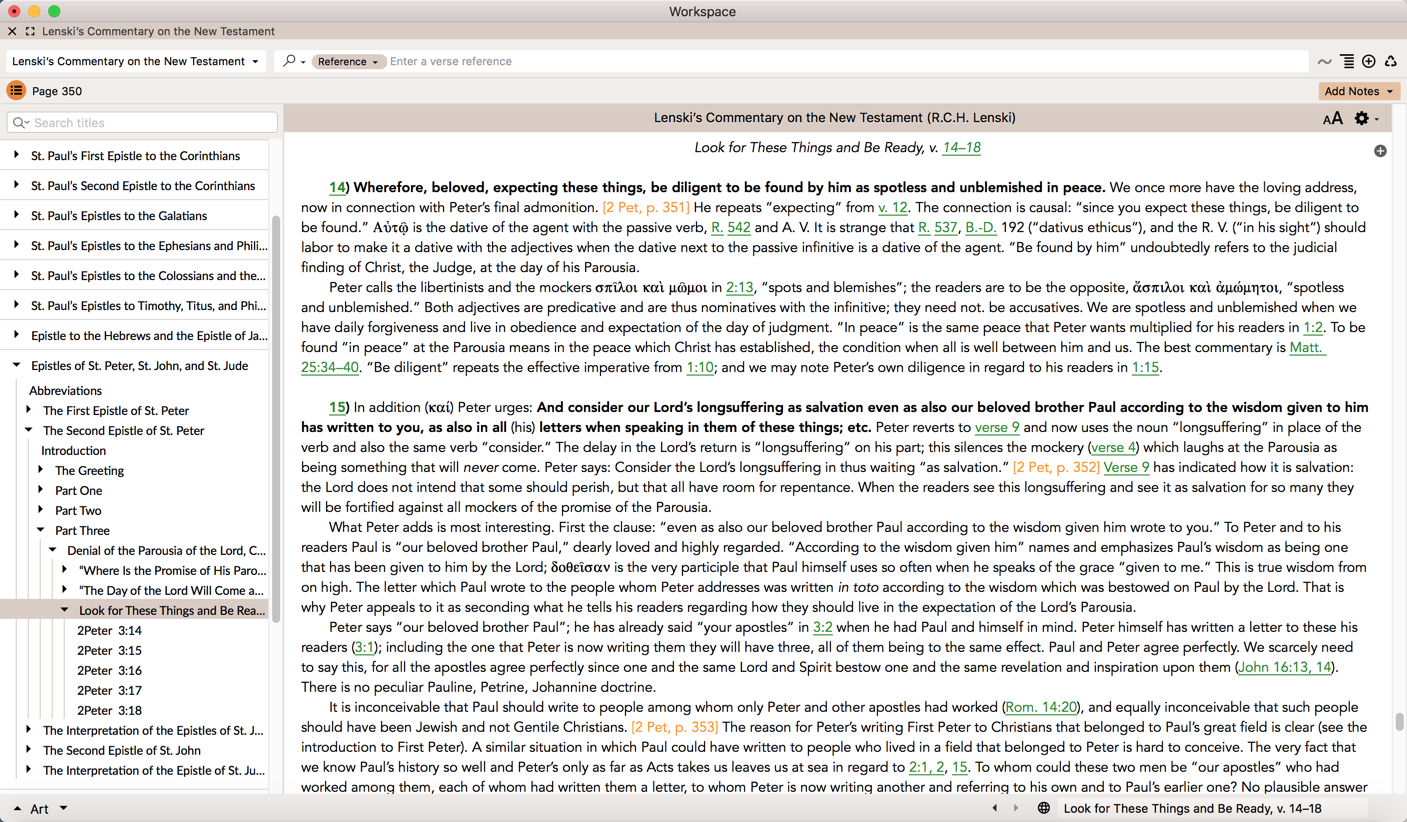The height and width of the screenshot is (822, 1407).
Task: Click the tilde sync scrolling icon
Action: [x=1324, y=62]
